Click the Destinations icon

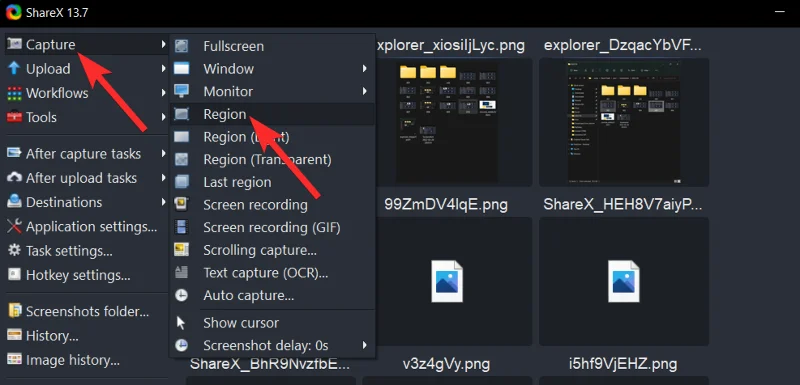click(14, 202)
